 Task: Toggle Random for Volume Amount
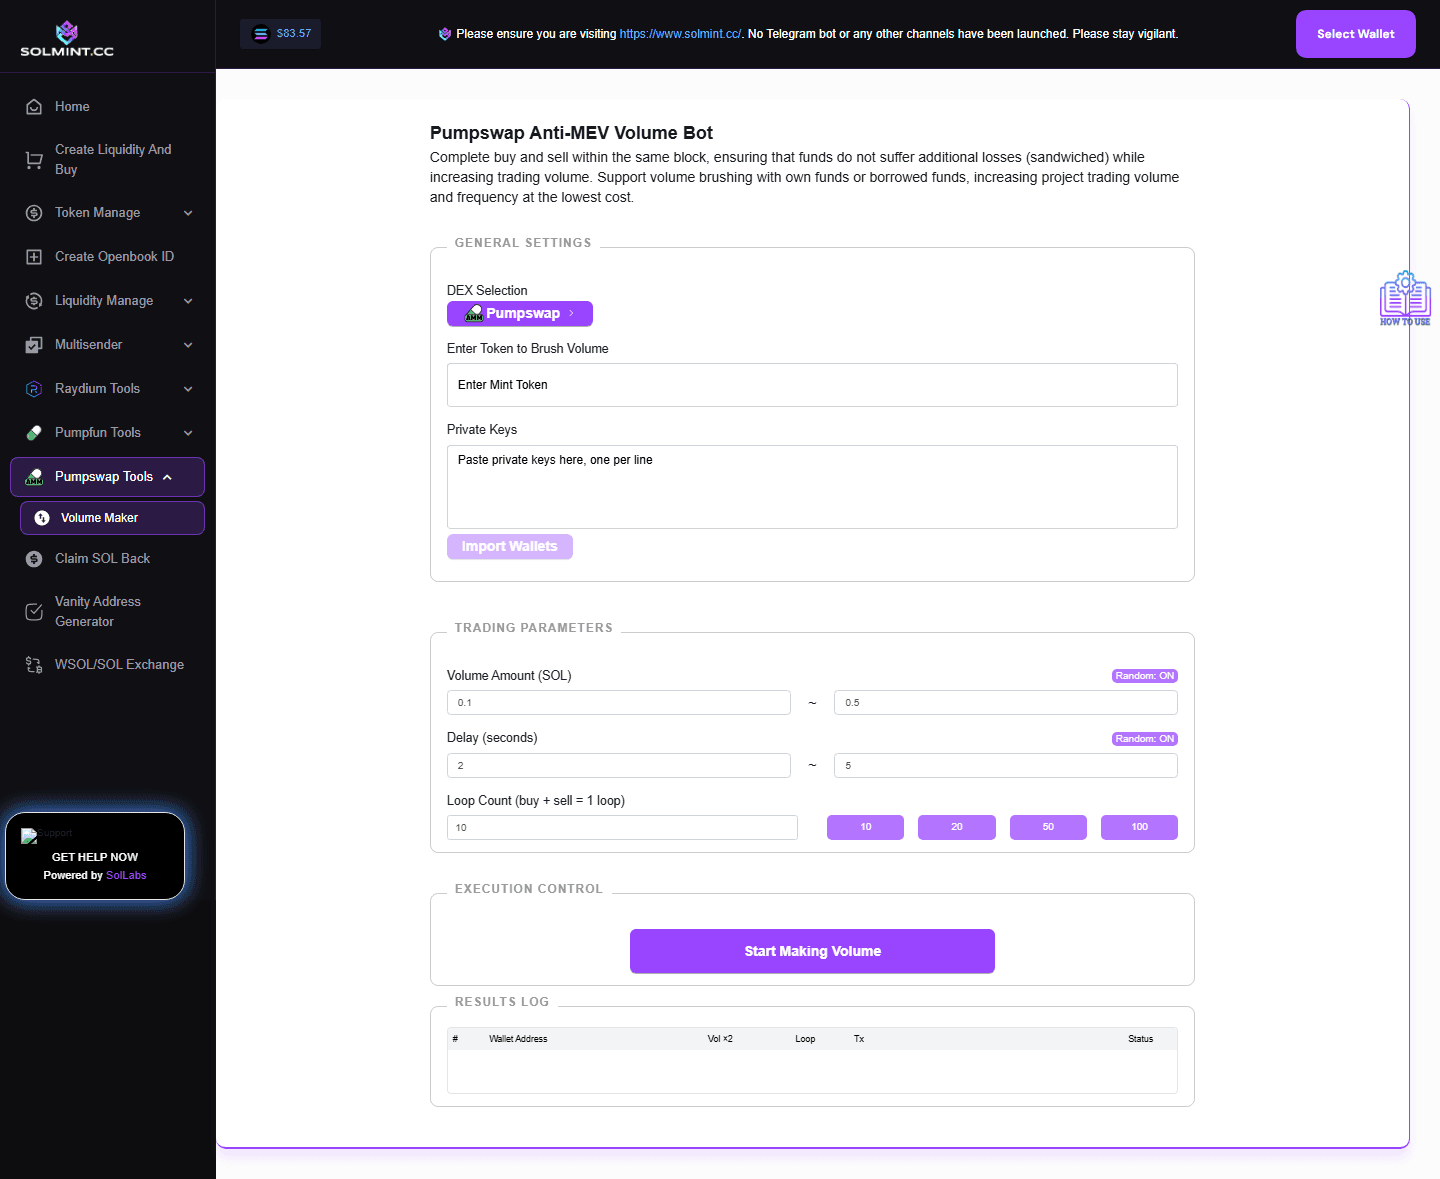(x=1144, y=675)
